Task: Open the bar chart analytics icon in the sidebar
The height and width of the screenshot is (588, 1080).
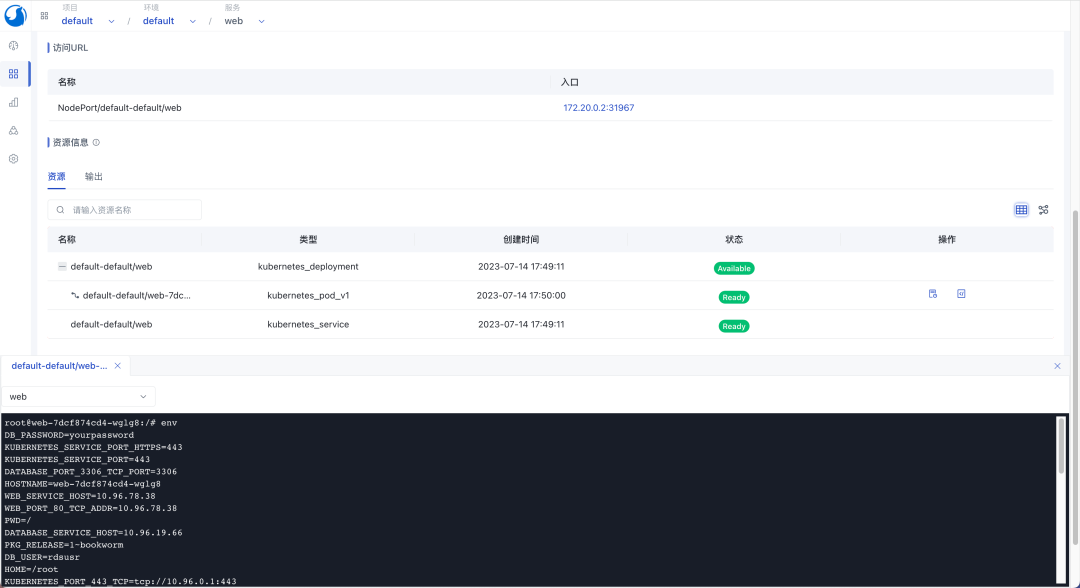Action: [x=14, y=102]
